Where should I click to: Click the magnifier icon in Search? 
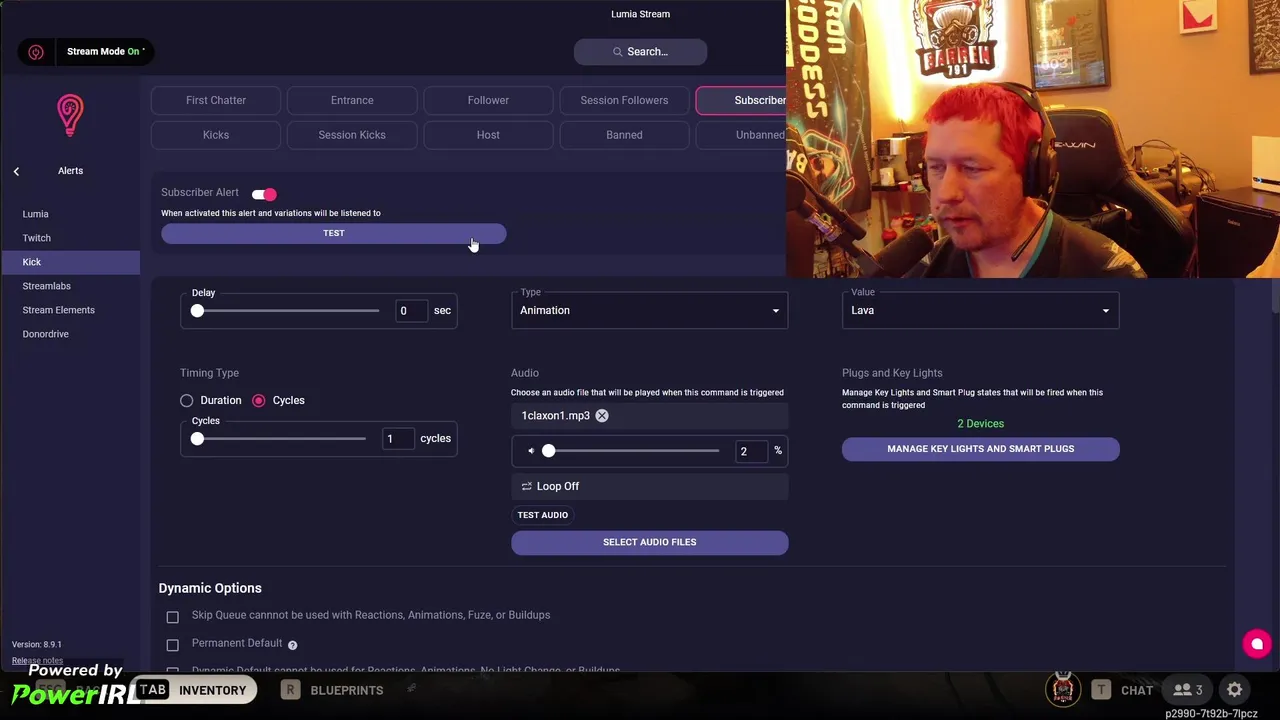[618, 52]
